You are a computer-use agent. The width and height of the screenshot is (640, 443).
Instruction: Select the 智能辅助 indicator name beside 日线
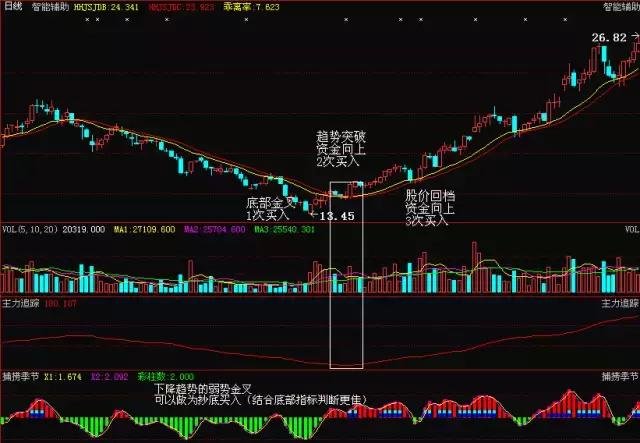tap(51, 7)
